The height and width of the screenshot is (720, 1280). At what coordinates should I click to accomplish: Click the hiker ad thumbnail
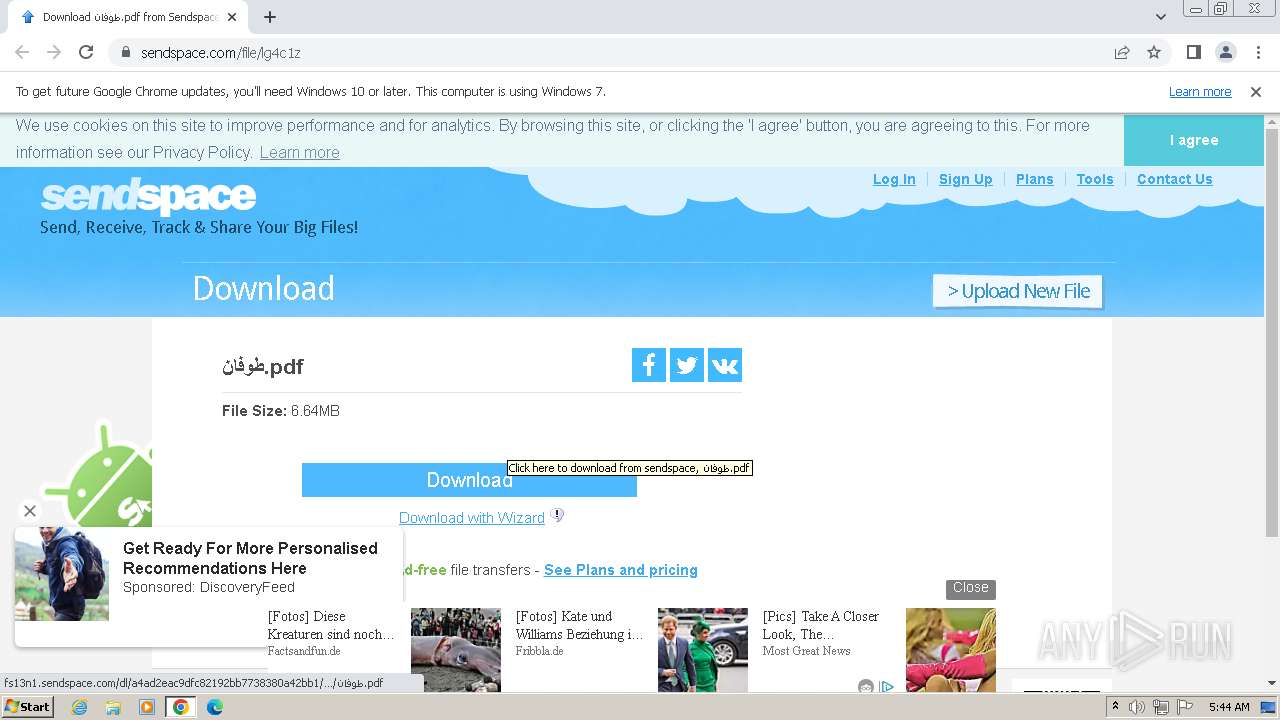click(x=62, y=574)
